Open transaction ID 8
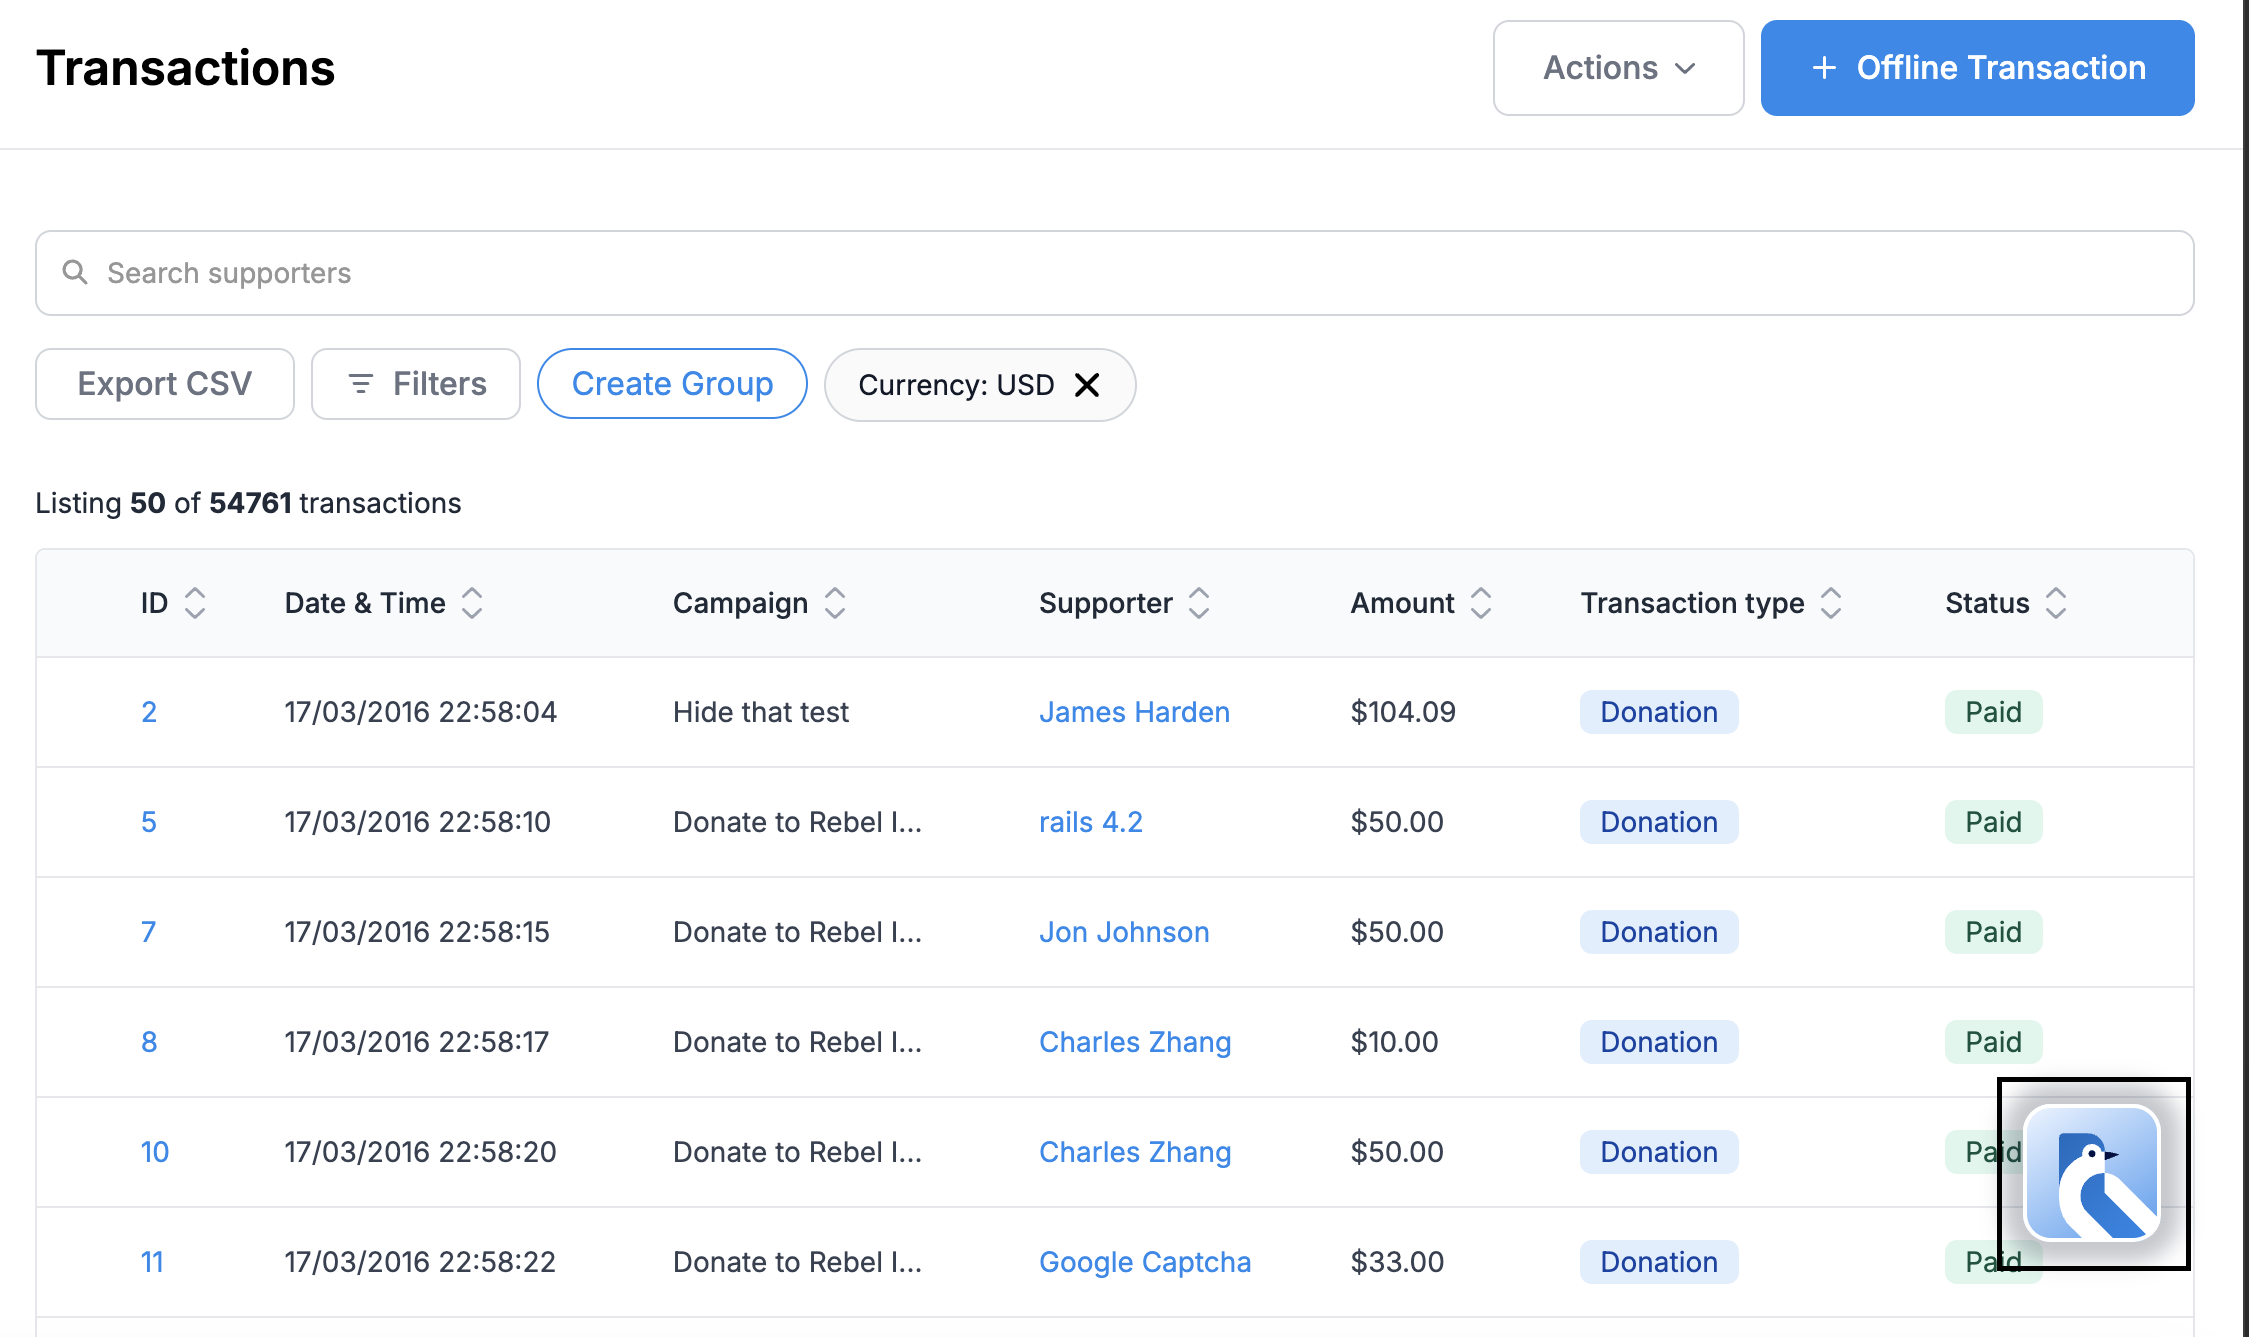 coord(149,1042)
